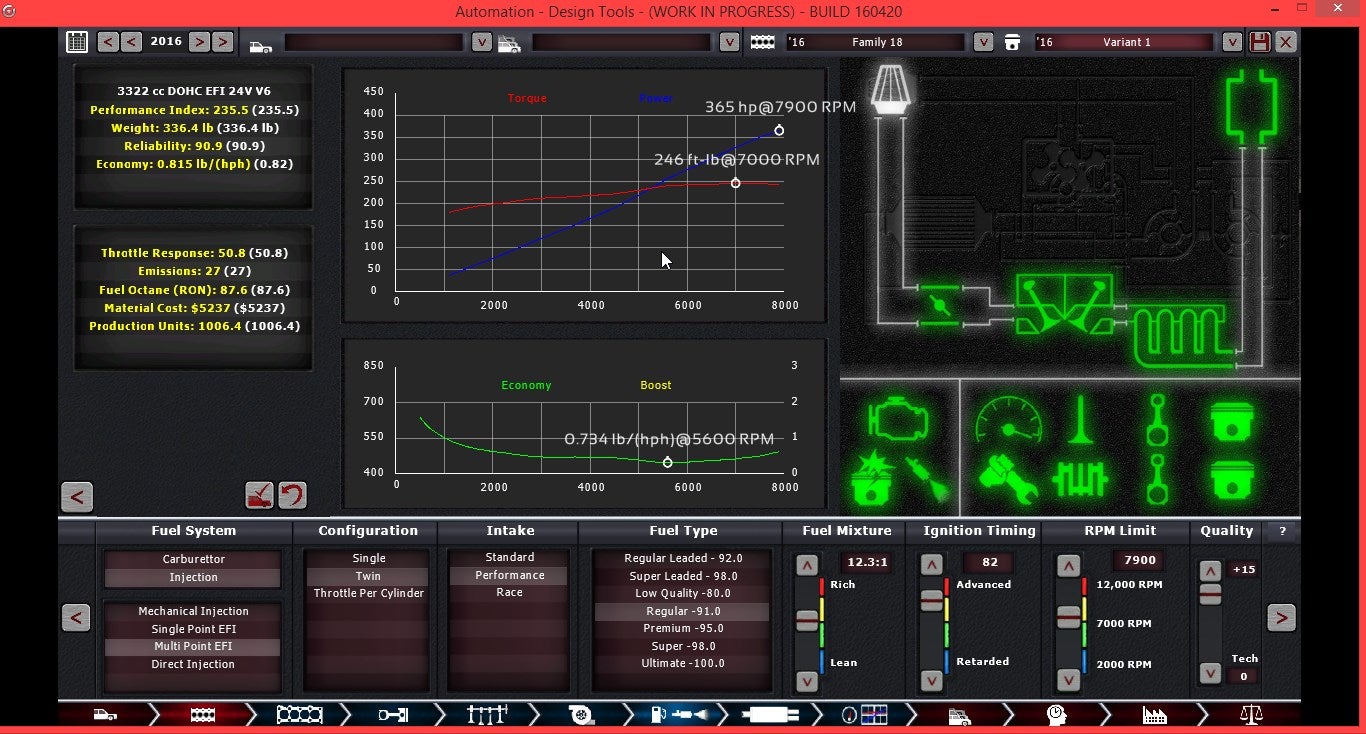
Task: Click the RPM tachometer gauge icon
Action: coord(1008,419)
